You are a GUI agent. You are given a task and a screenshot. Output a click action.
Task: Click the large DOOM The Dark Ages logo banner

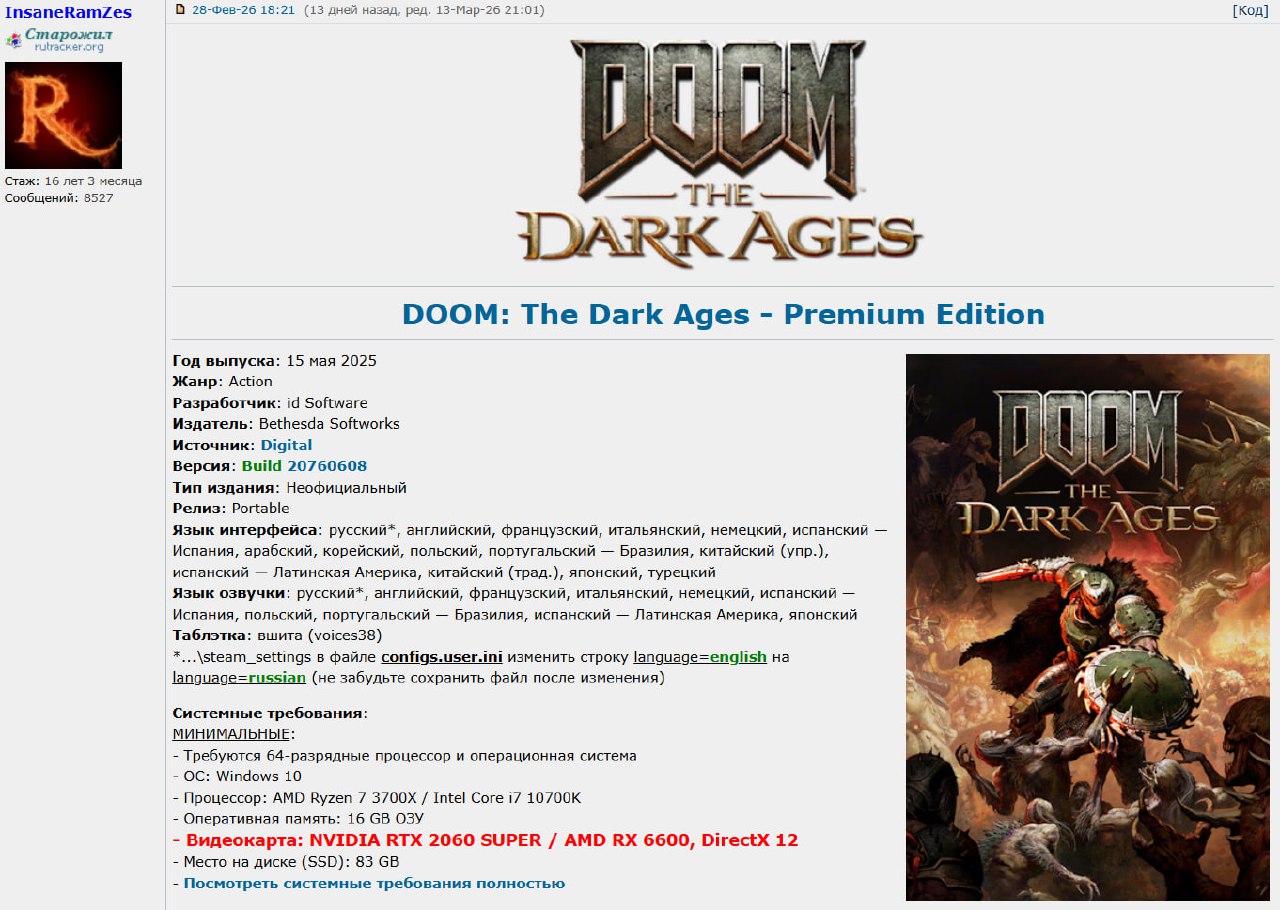[720, 152]
